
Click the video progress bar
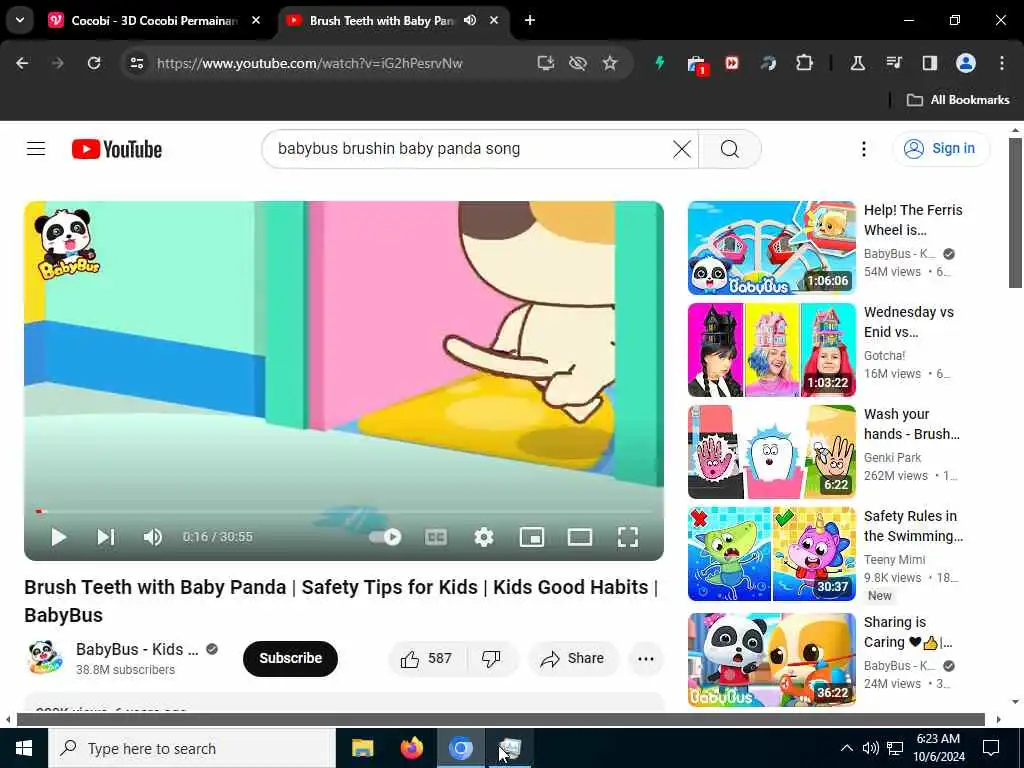[x=344, y=511]
